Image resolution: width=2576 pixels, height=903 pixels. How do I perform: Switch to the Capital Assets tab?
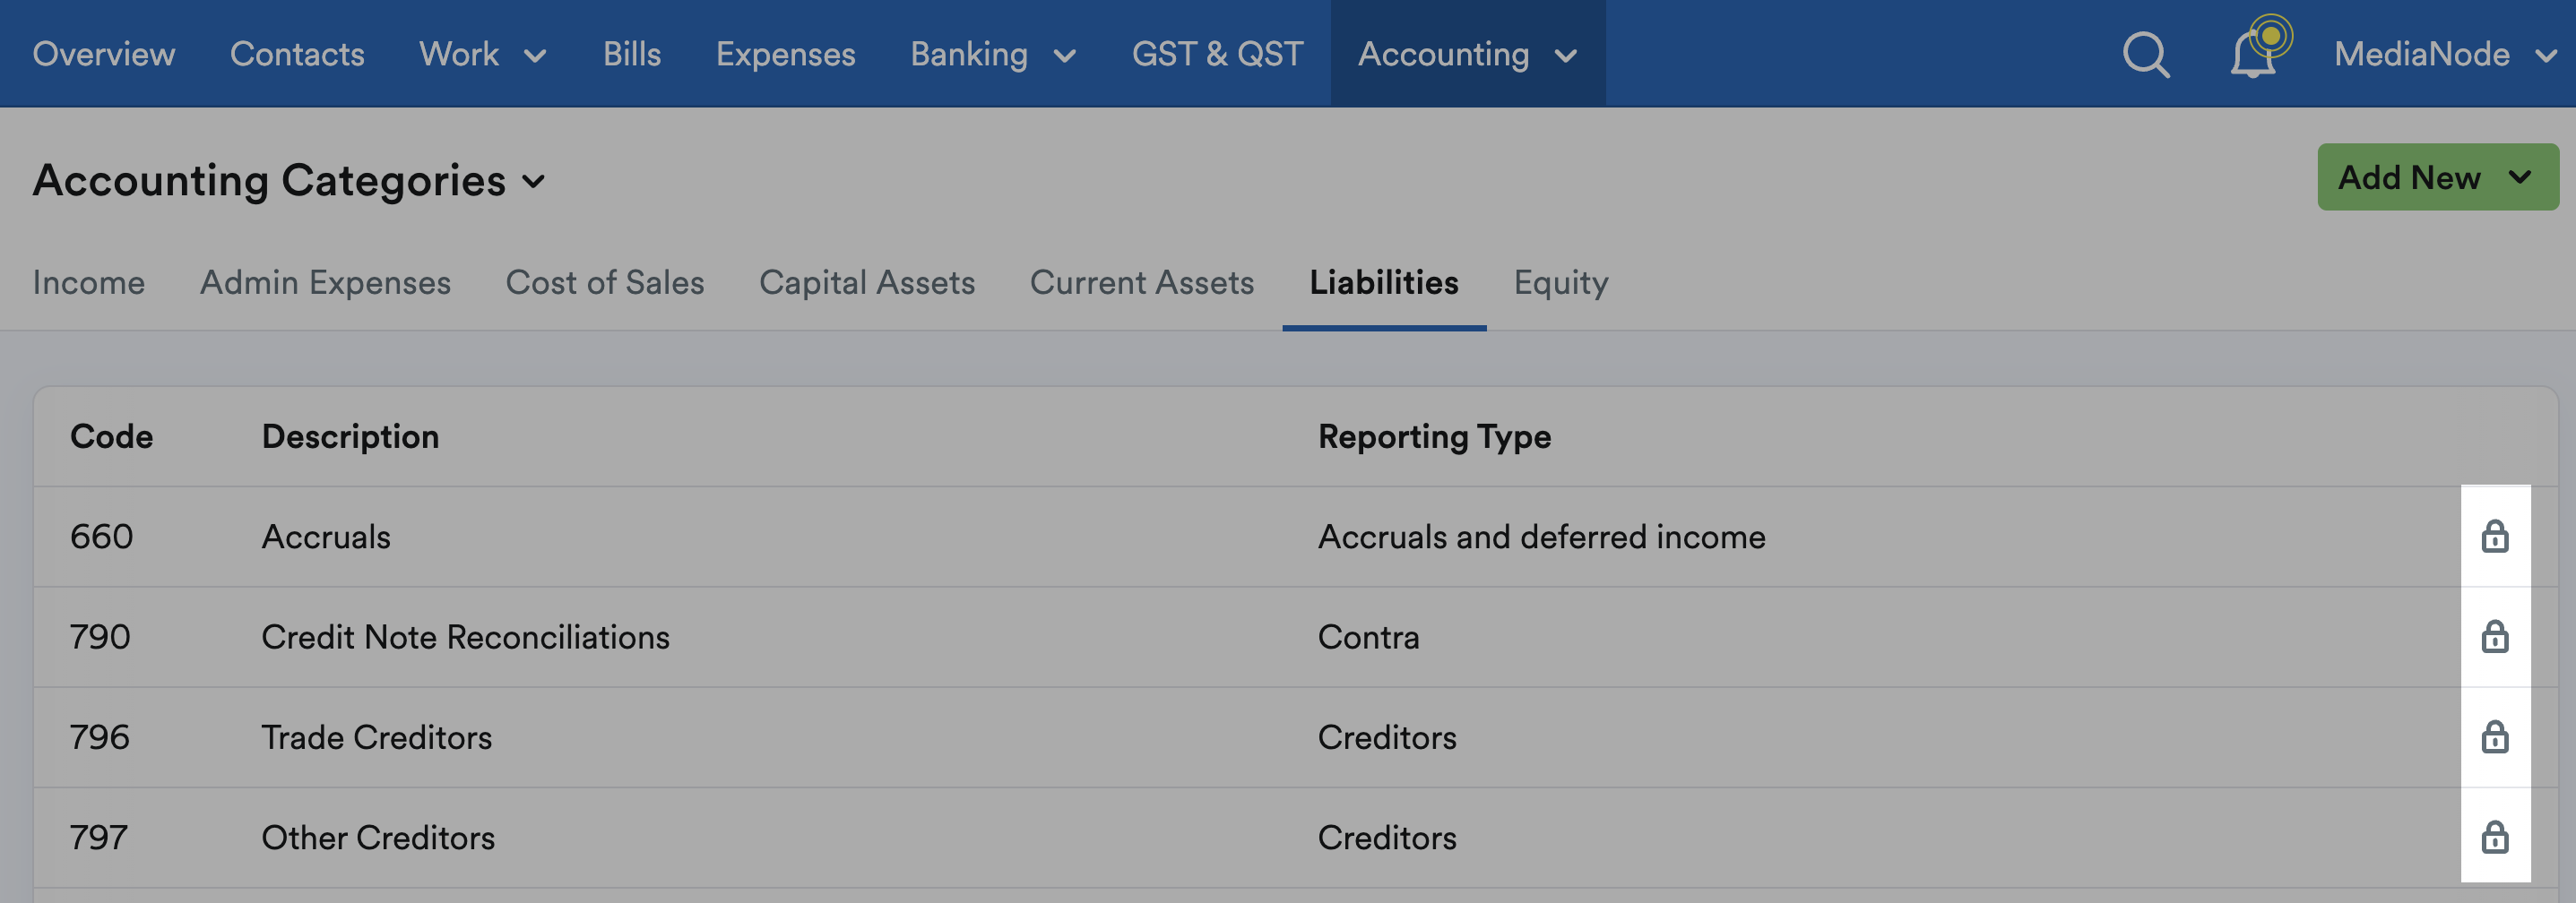point(867,283)
